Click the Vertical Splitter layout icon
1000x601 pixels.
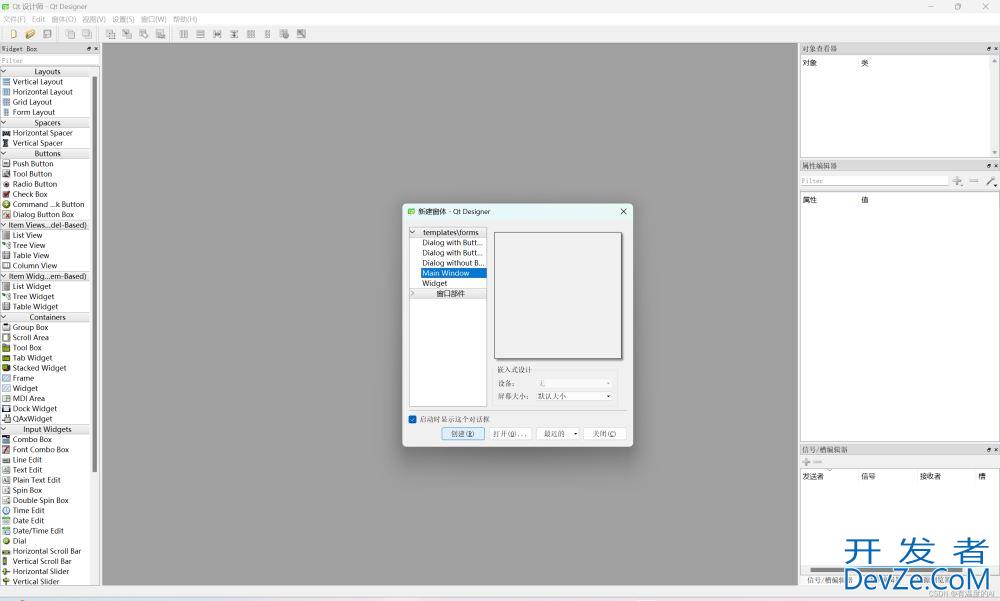(234, 34)
